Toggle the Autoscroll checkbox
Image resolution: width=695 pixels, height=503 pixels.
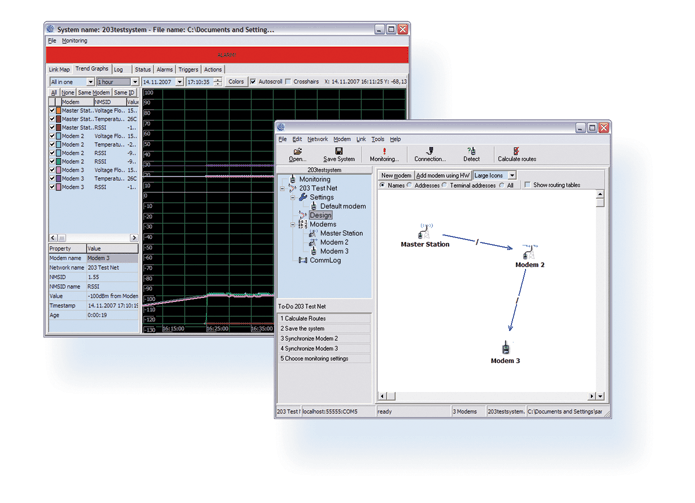pyautogui.click(x=253, y=82)
